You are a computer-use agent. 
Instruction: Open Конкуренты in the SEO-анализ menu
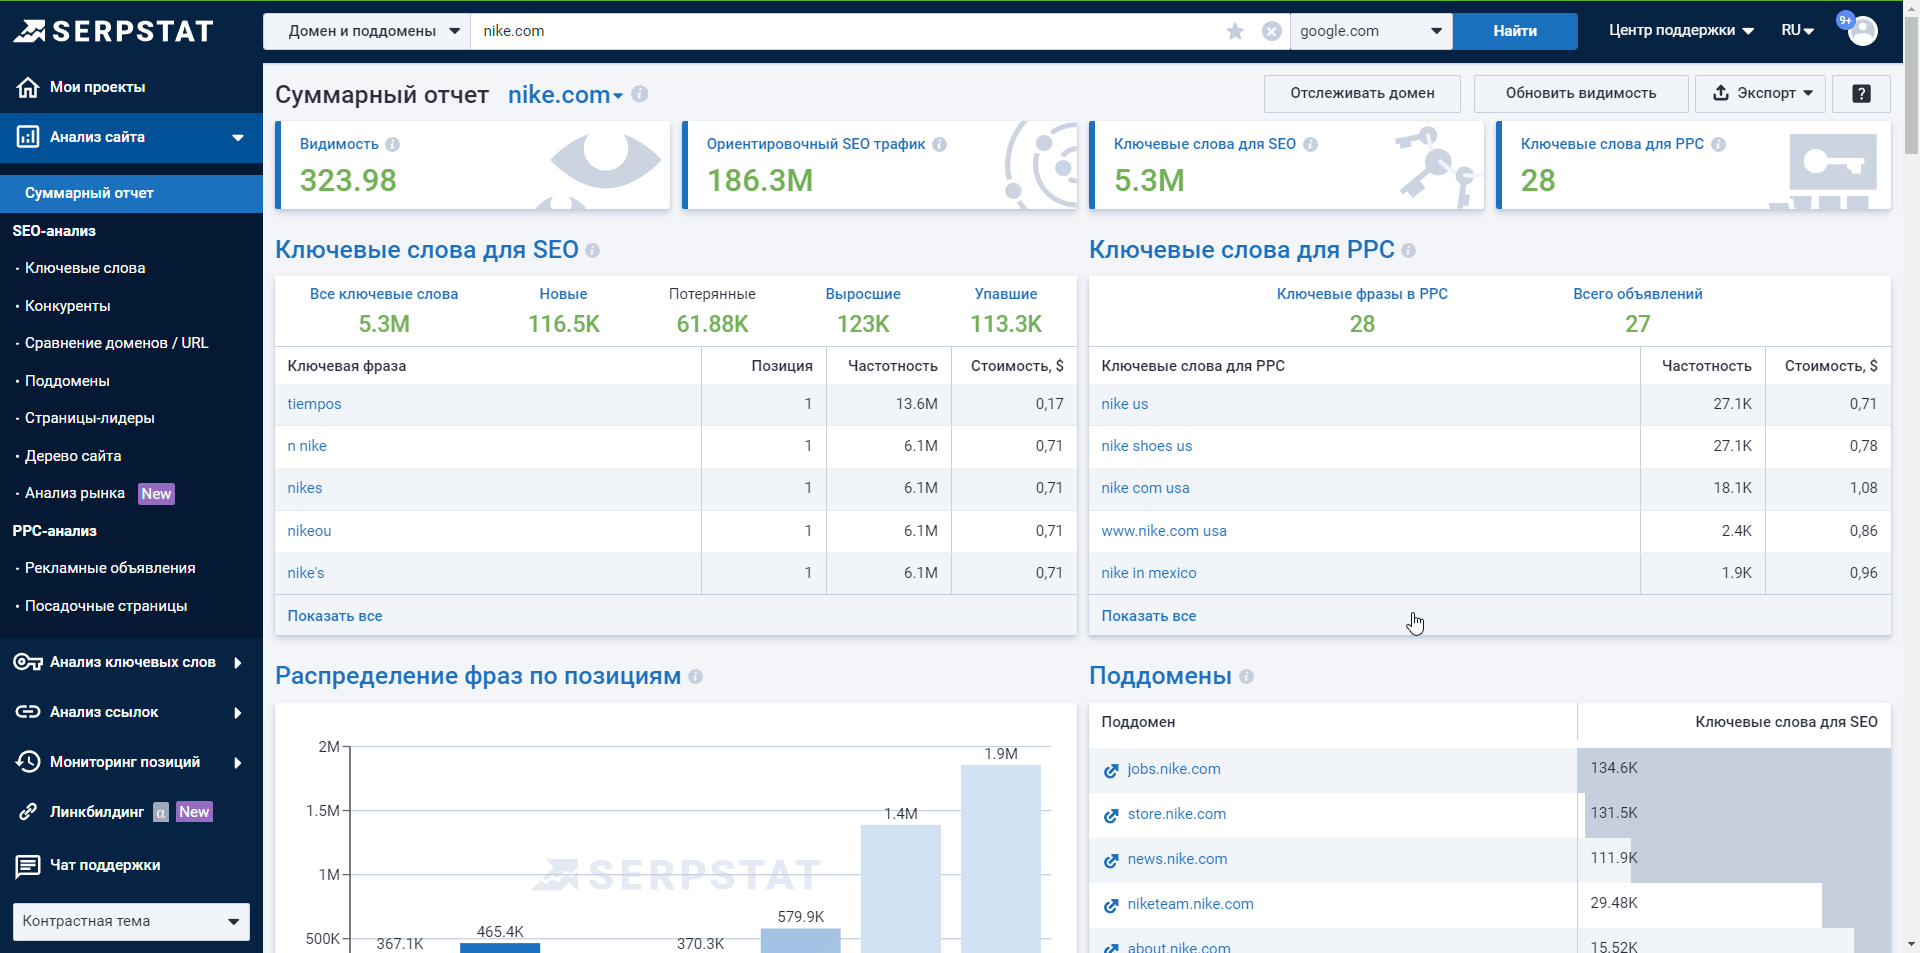click(68, 306)
